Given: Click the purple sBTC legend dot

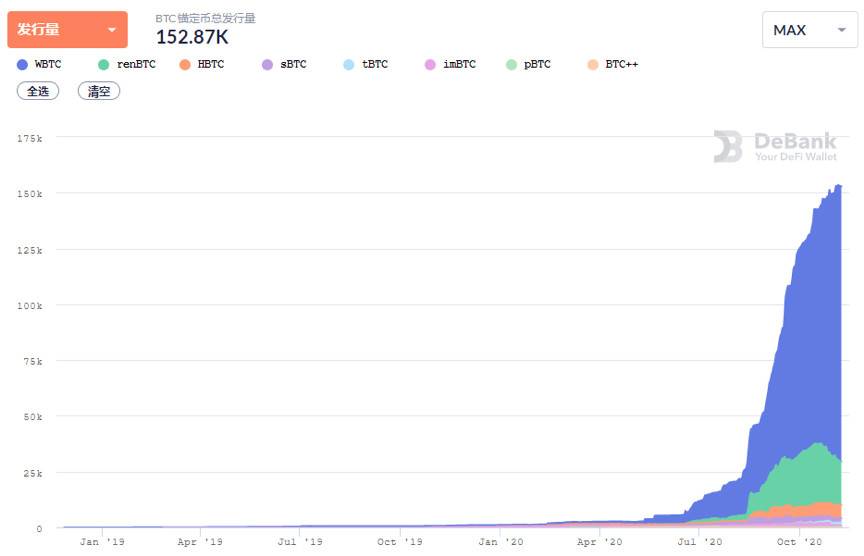Looking at the screenshot, I should click(267, 64).
